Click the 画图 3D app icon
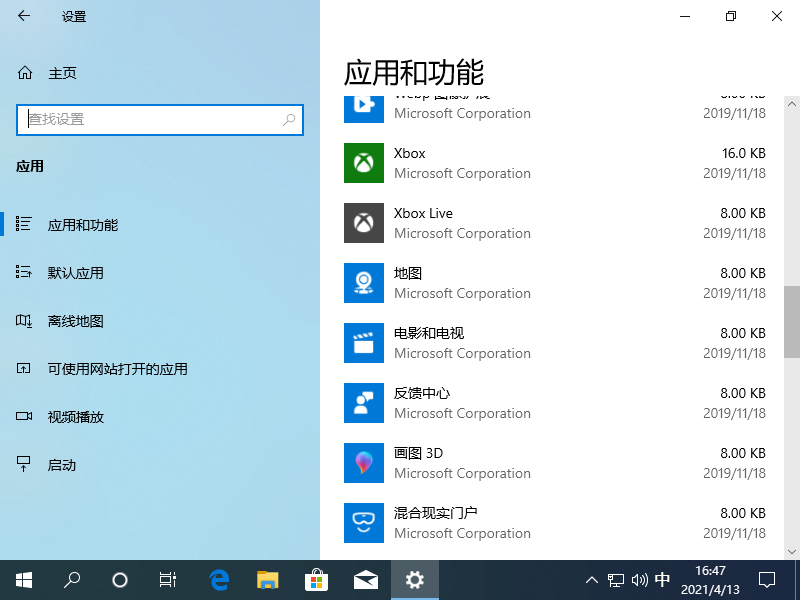This screenshot has width=800, height=600. [364, 463]
